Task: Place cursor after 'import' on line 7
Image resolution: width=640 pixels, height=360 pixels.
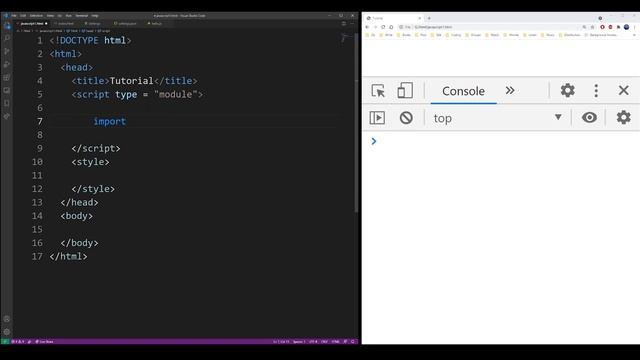Action: [x=127, y=122]
